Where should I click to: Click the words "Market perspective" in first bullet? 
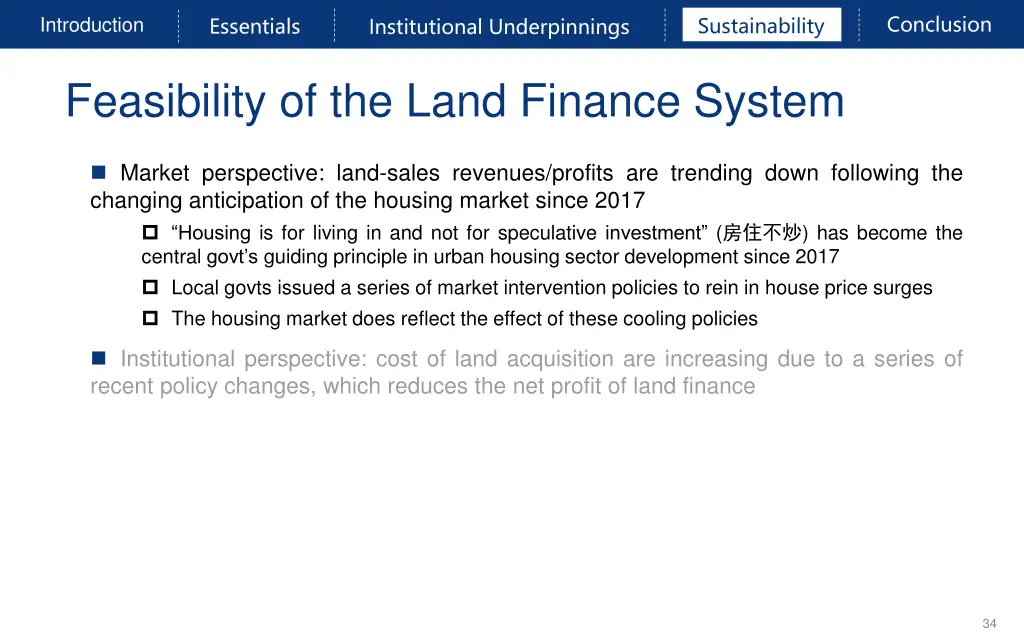click(x=216, y=173)
